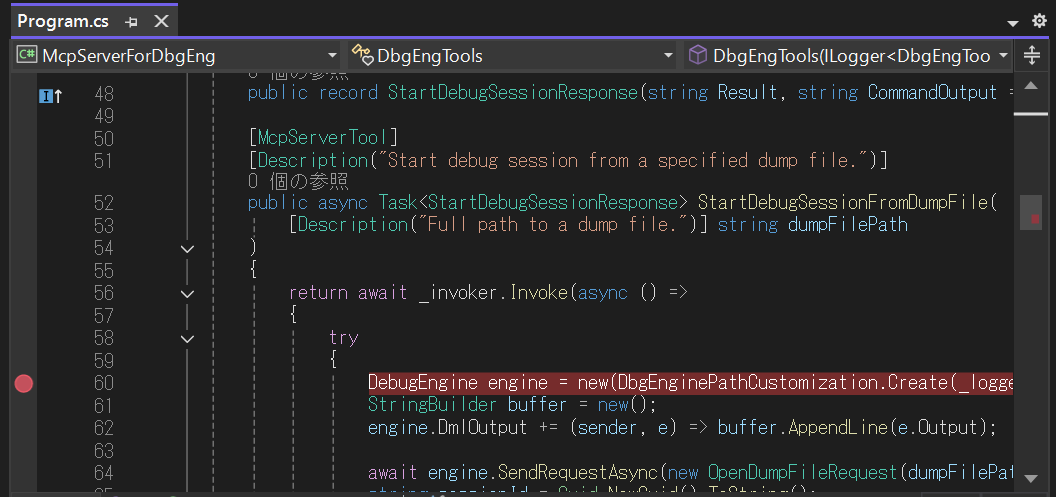Collapse the try block at line 58
This screenshot has height=497, width=1056.
[188, 339]
